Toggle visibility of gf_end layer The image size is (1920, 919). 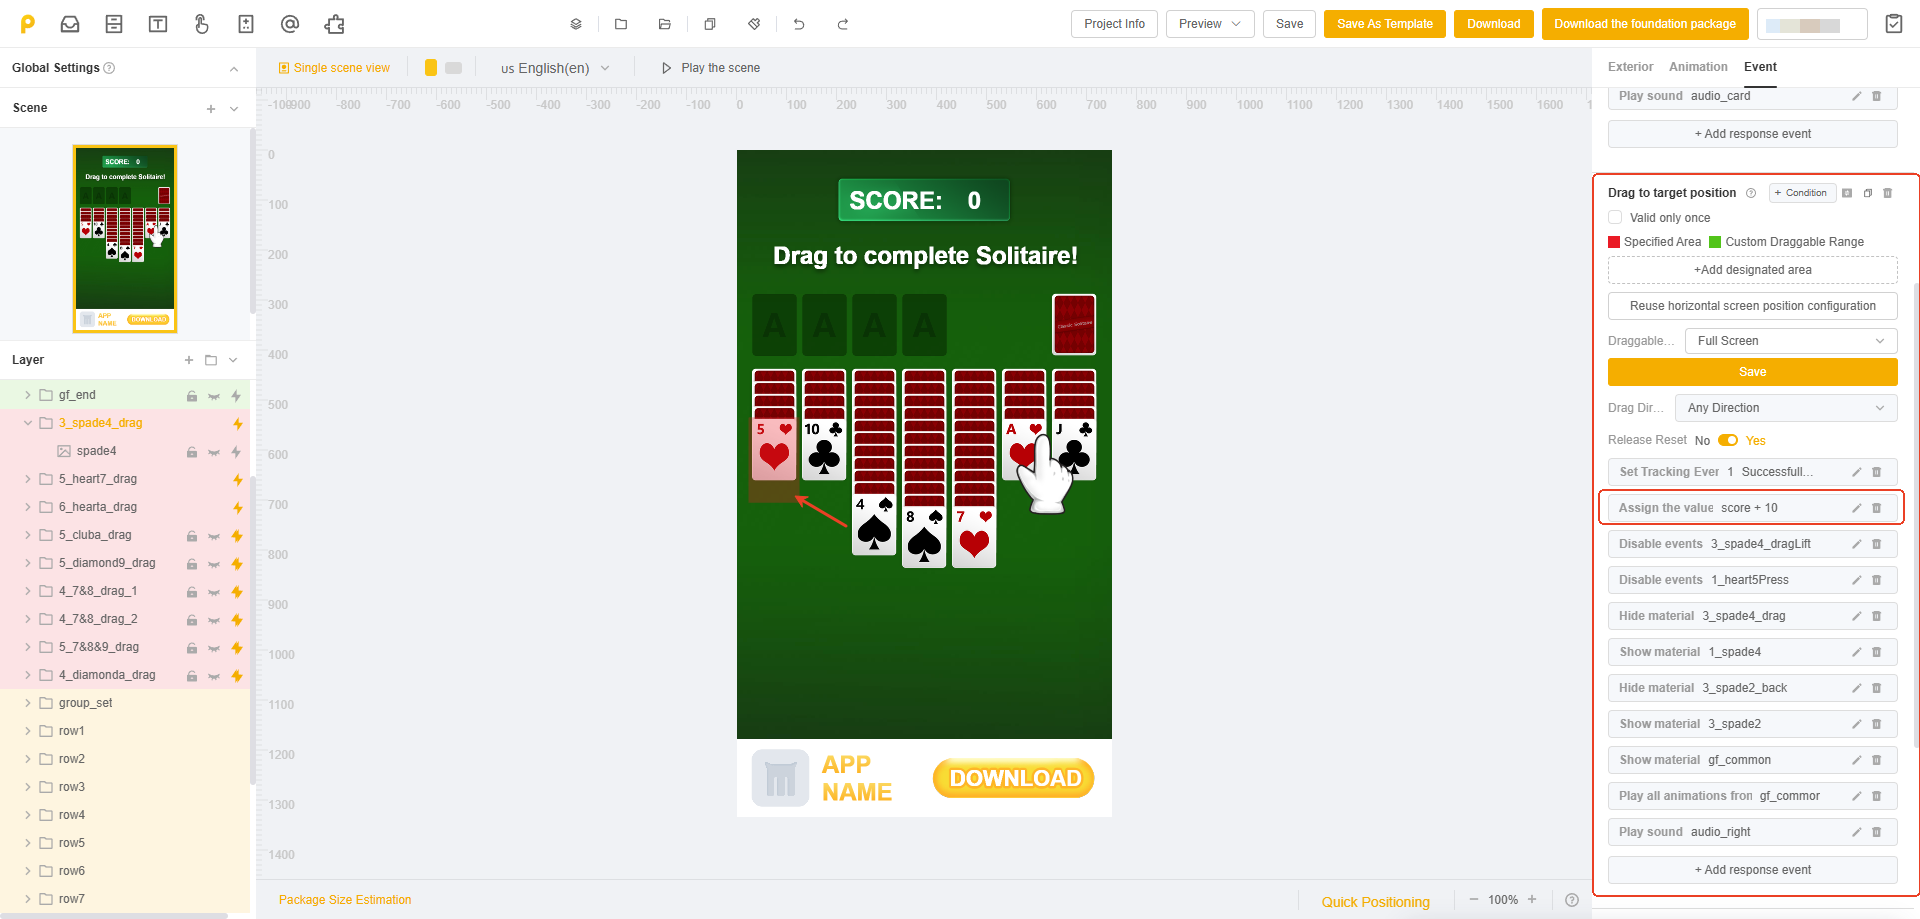click(214, 396)
